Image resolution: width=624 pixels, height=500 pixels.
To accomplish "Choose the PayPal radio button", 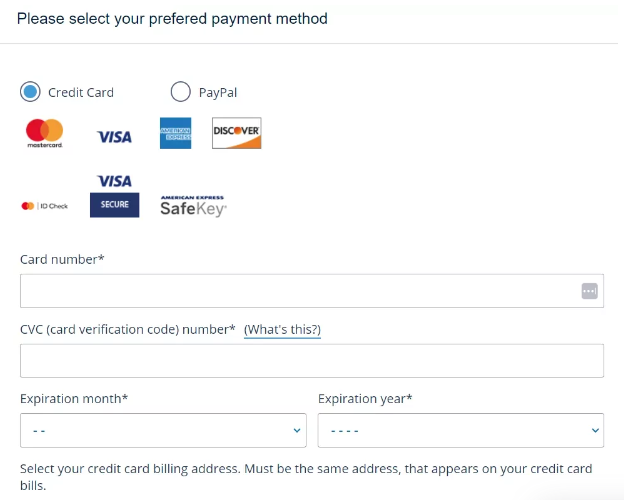I will [181, 92].
